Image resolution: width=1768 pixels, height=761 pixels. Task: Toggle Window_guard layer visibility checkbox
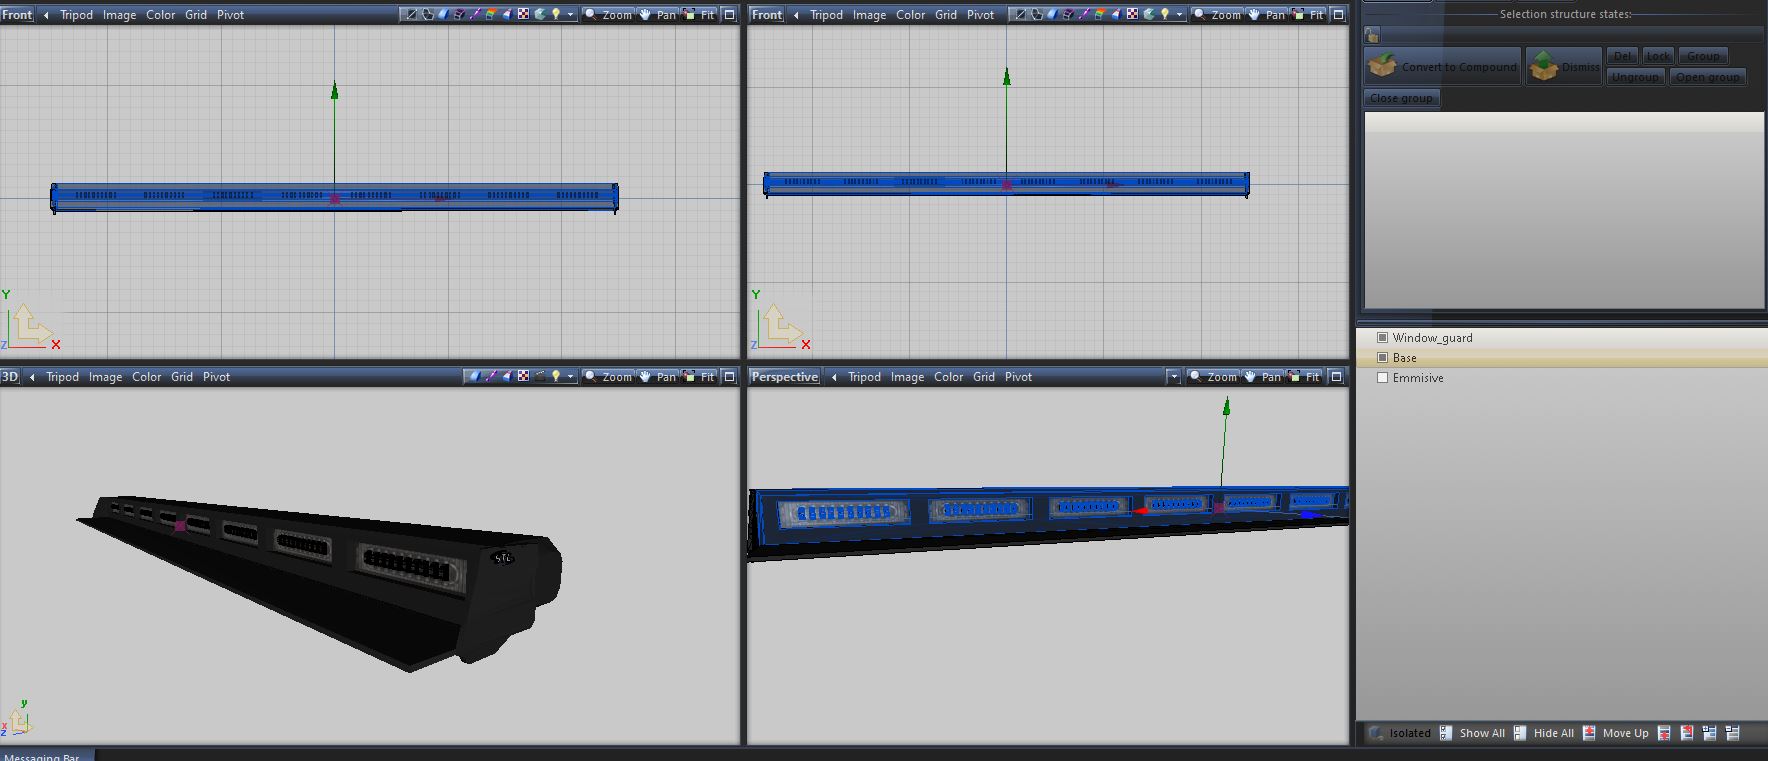point(1383,338)
